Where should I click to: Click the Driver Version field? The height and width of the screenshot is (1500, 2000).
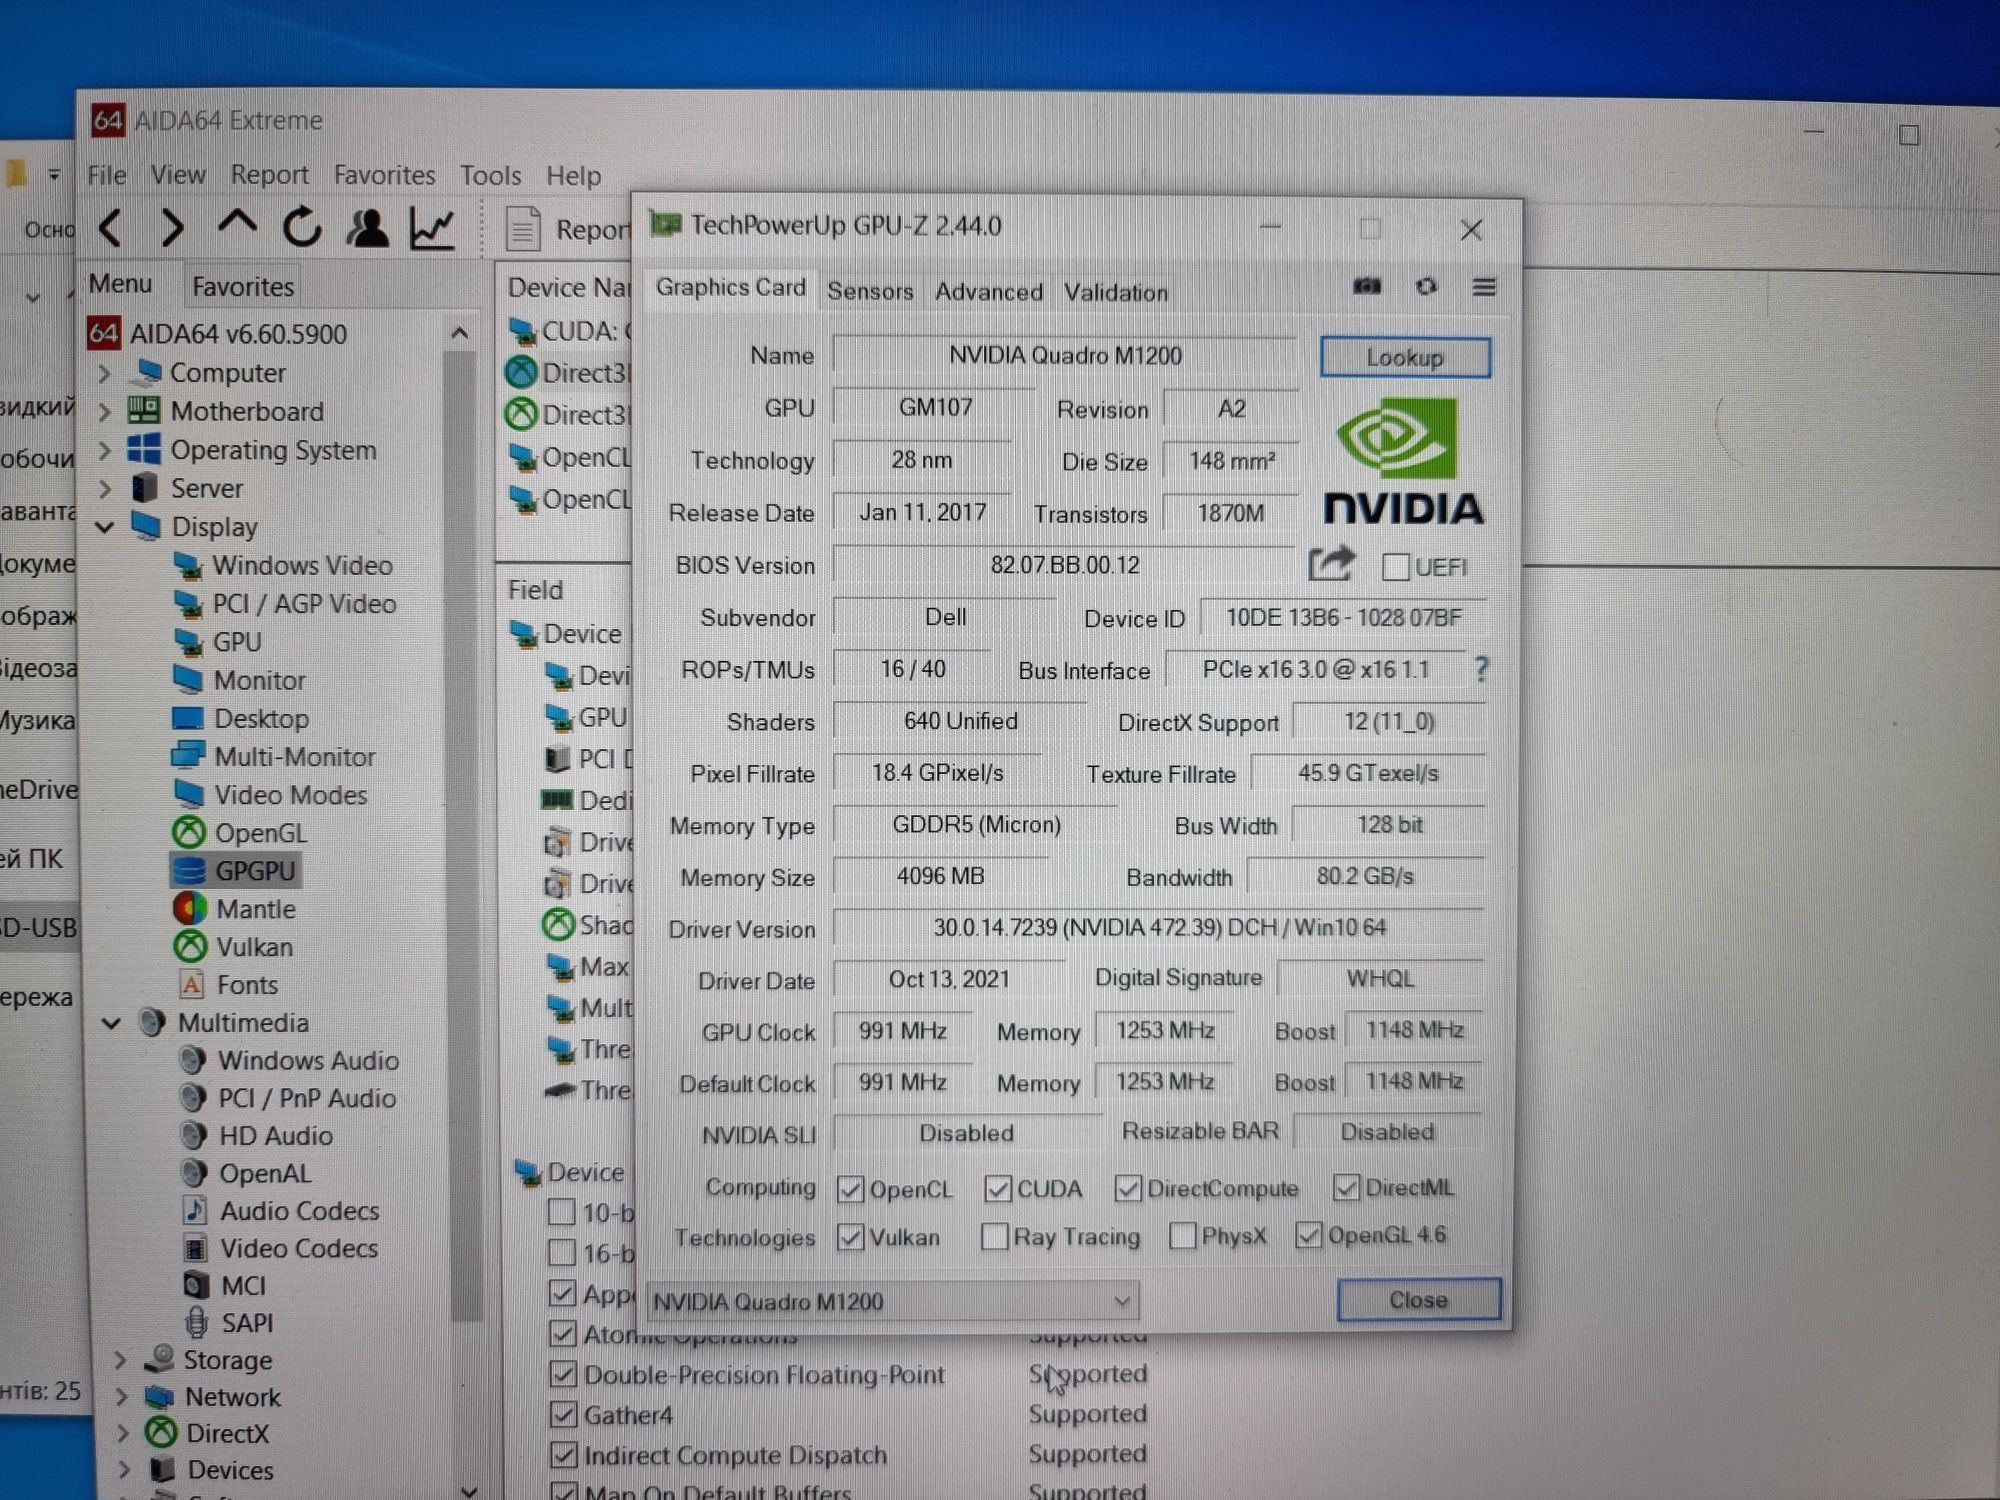[1159, 928]
